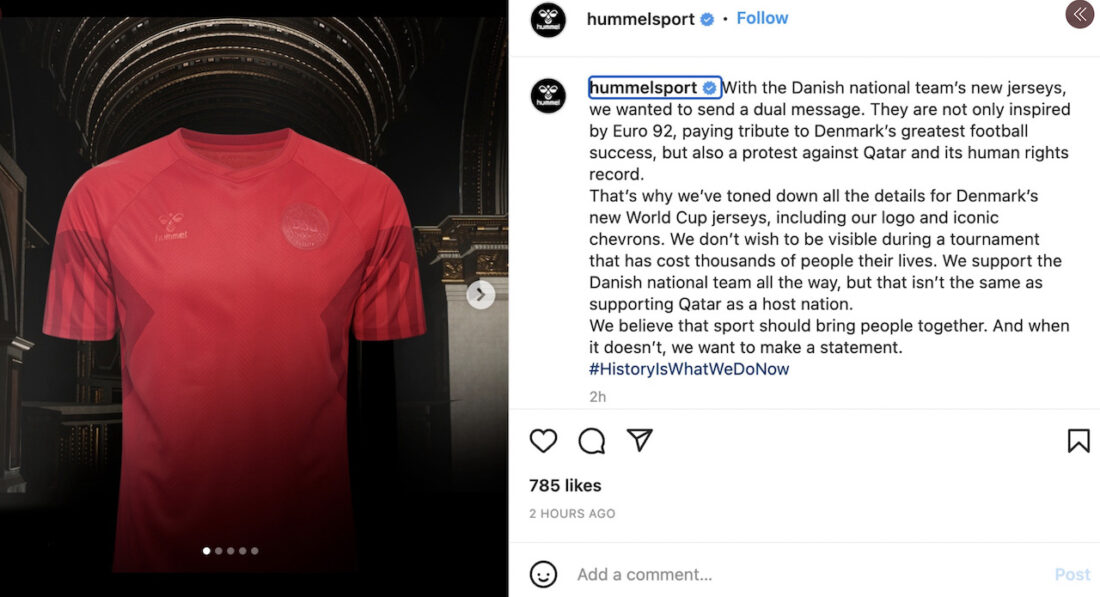Screen dimensions: 1100x597
Task: Open hummelsport profile from header username
Action: [640, 19]
